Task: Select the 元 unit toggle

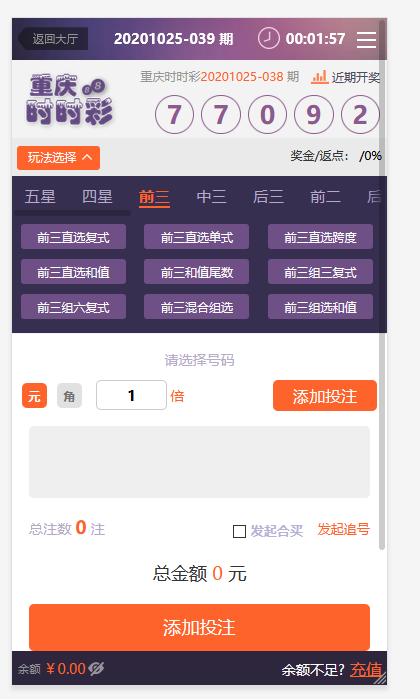Action: (x=34, y=395)
